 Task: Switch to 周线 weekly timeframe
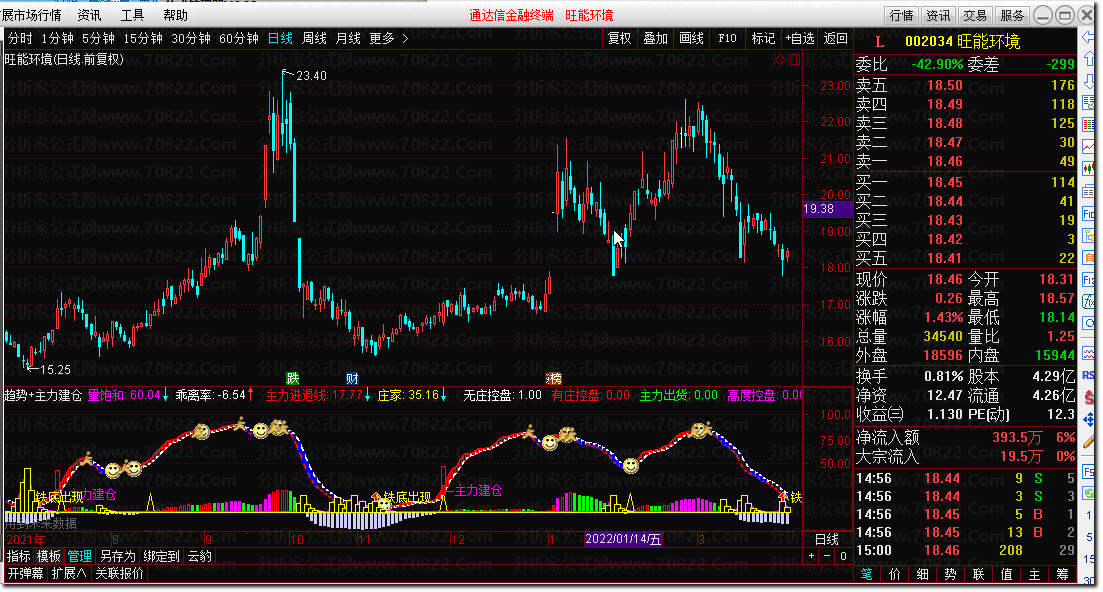click(314, 39)
